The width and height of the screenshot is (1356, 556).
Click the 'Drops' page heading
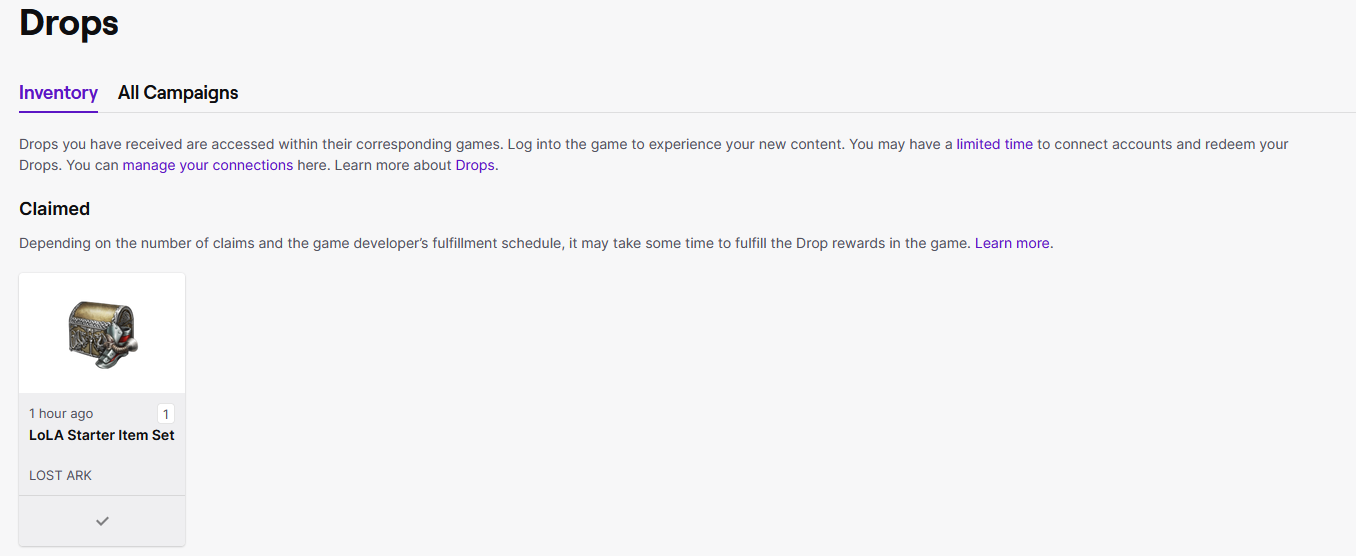click(x=69, y=23)
